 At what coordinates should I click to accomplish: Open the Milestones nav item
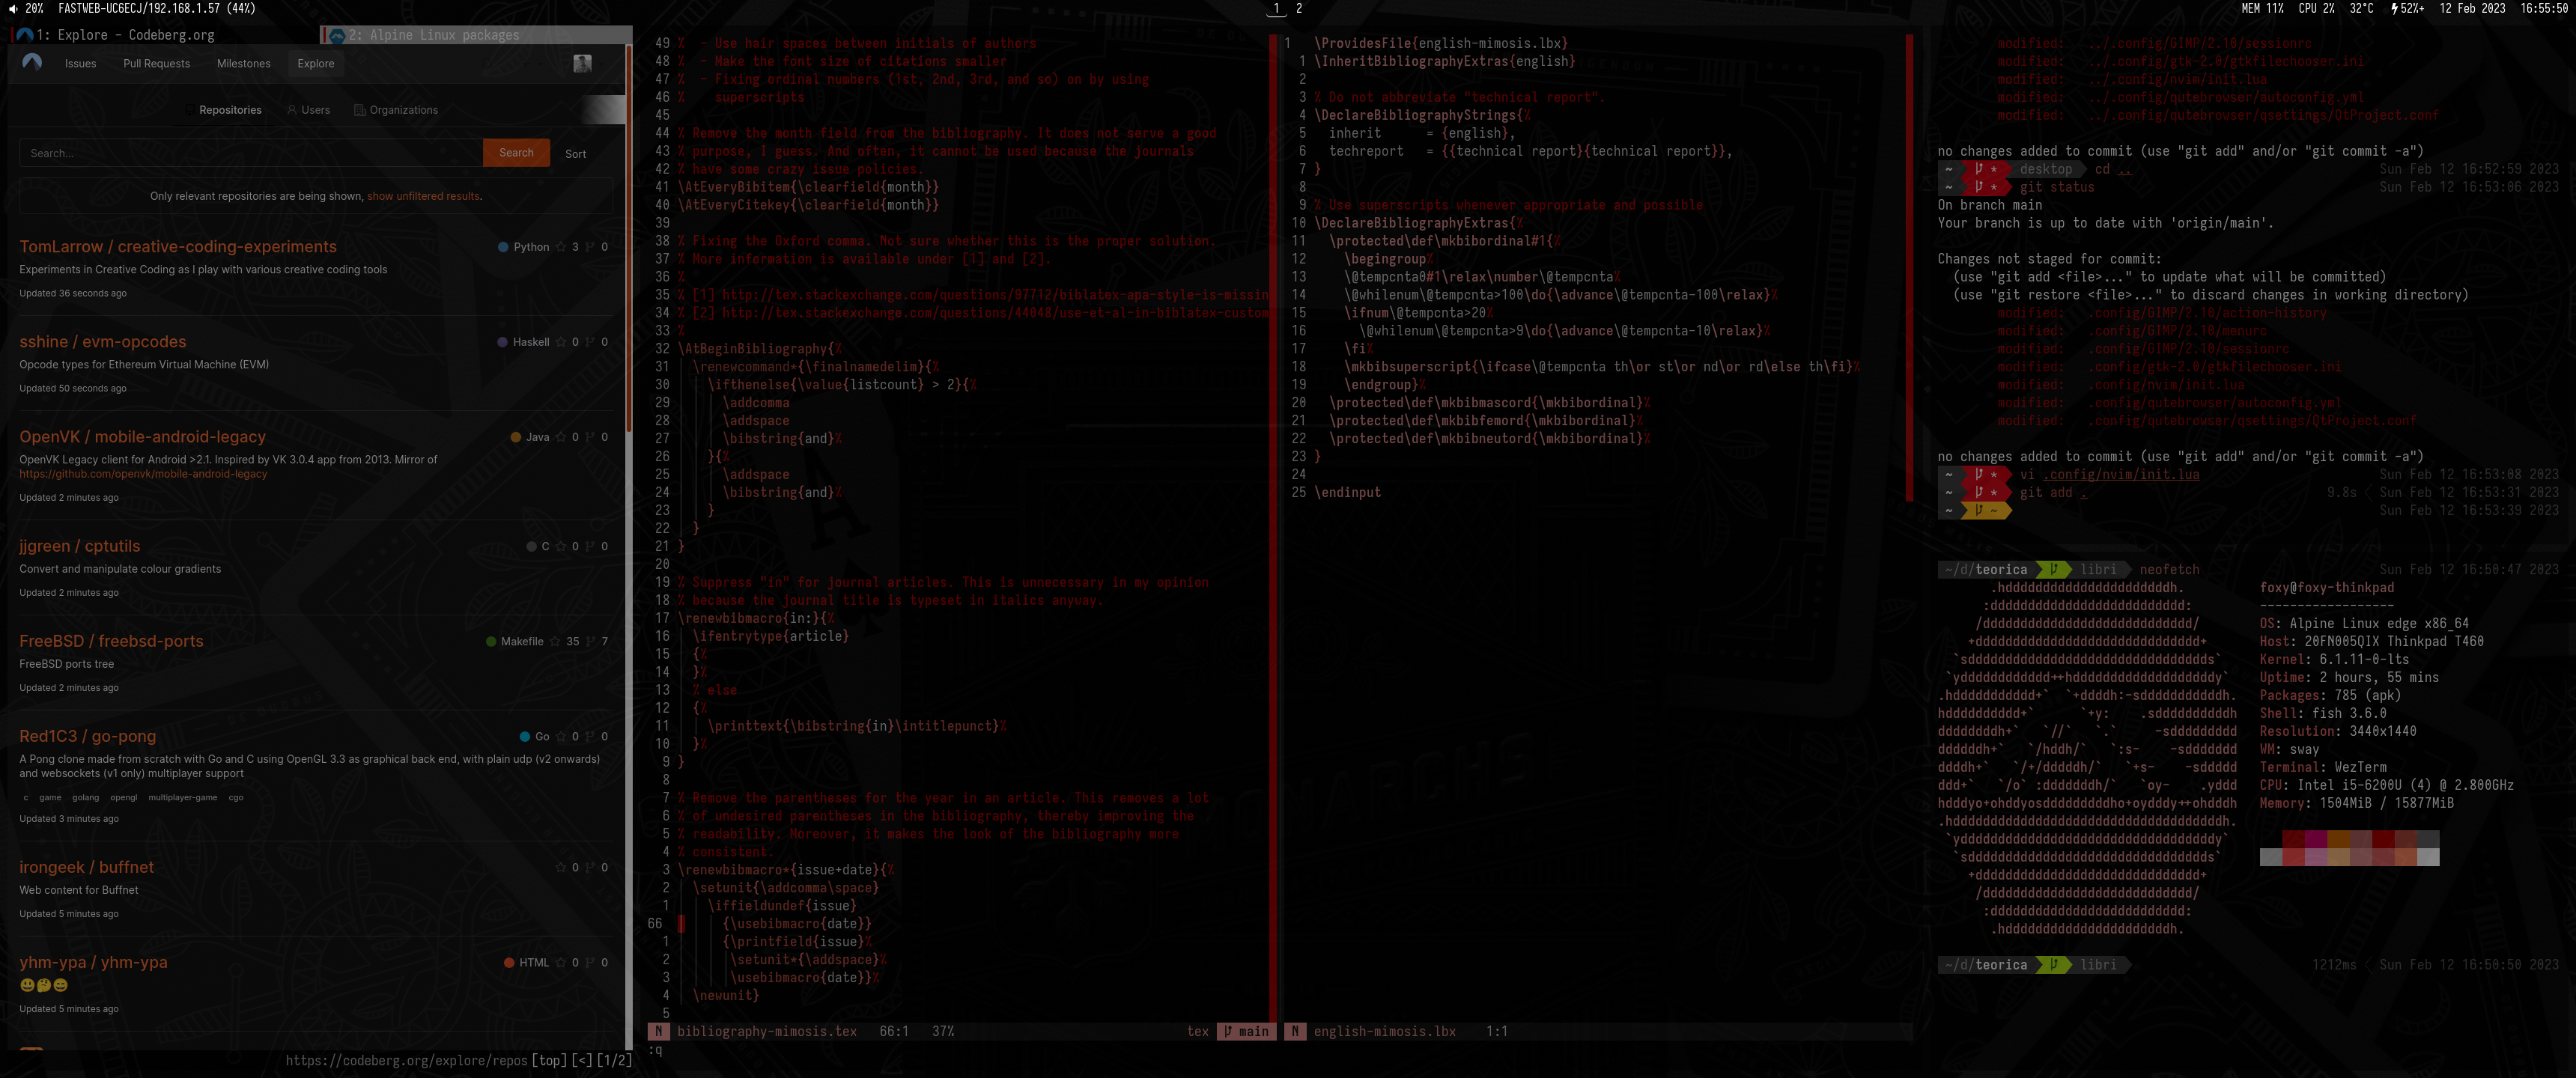(x=243, y=64)
